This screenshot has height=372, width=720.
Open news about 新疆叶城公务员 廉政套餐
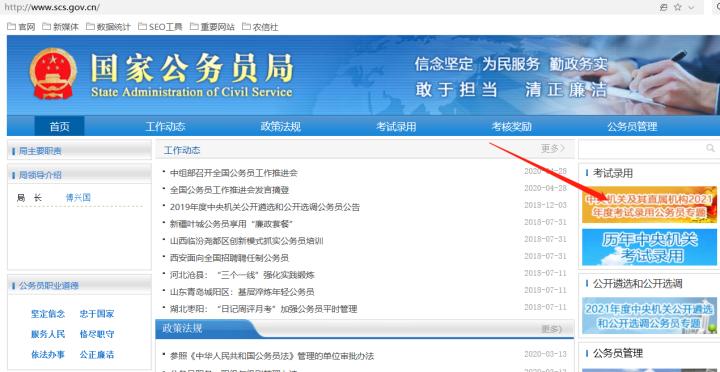click(231, 224)
